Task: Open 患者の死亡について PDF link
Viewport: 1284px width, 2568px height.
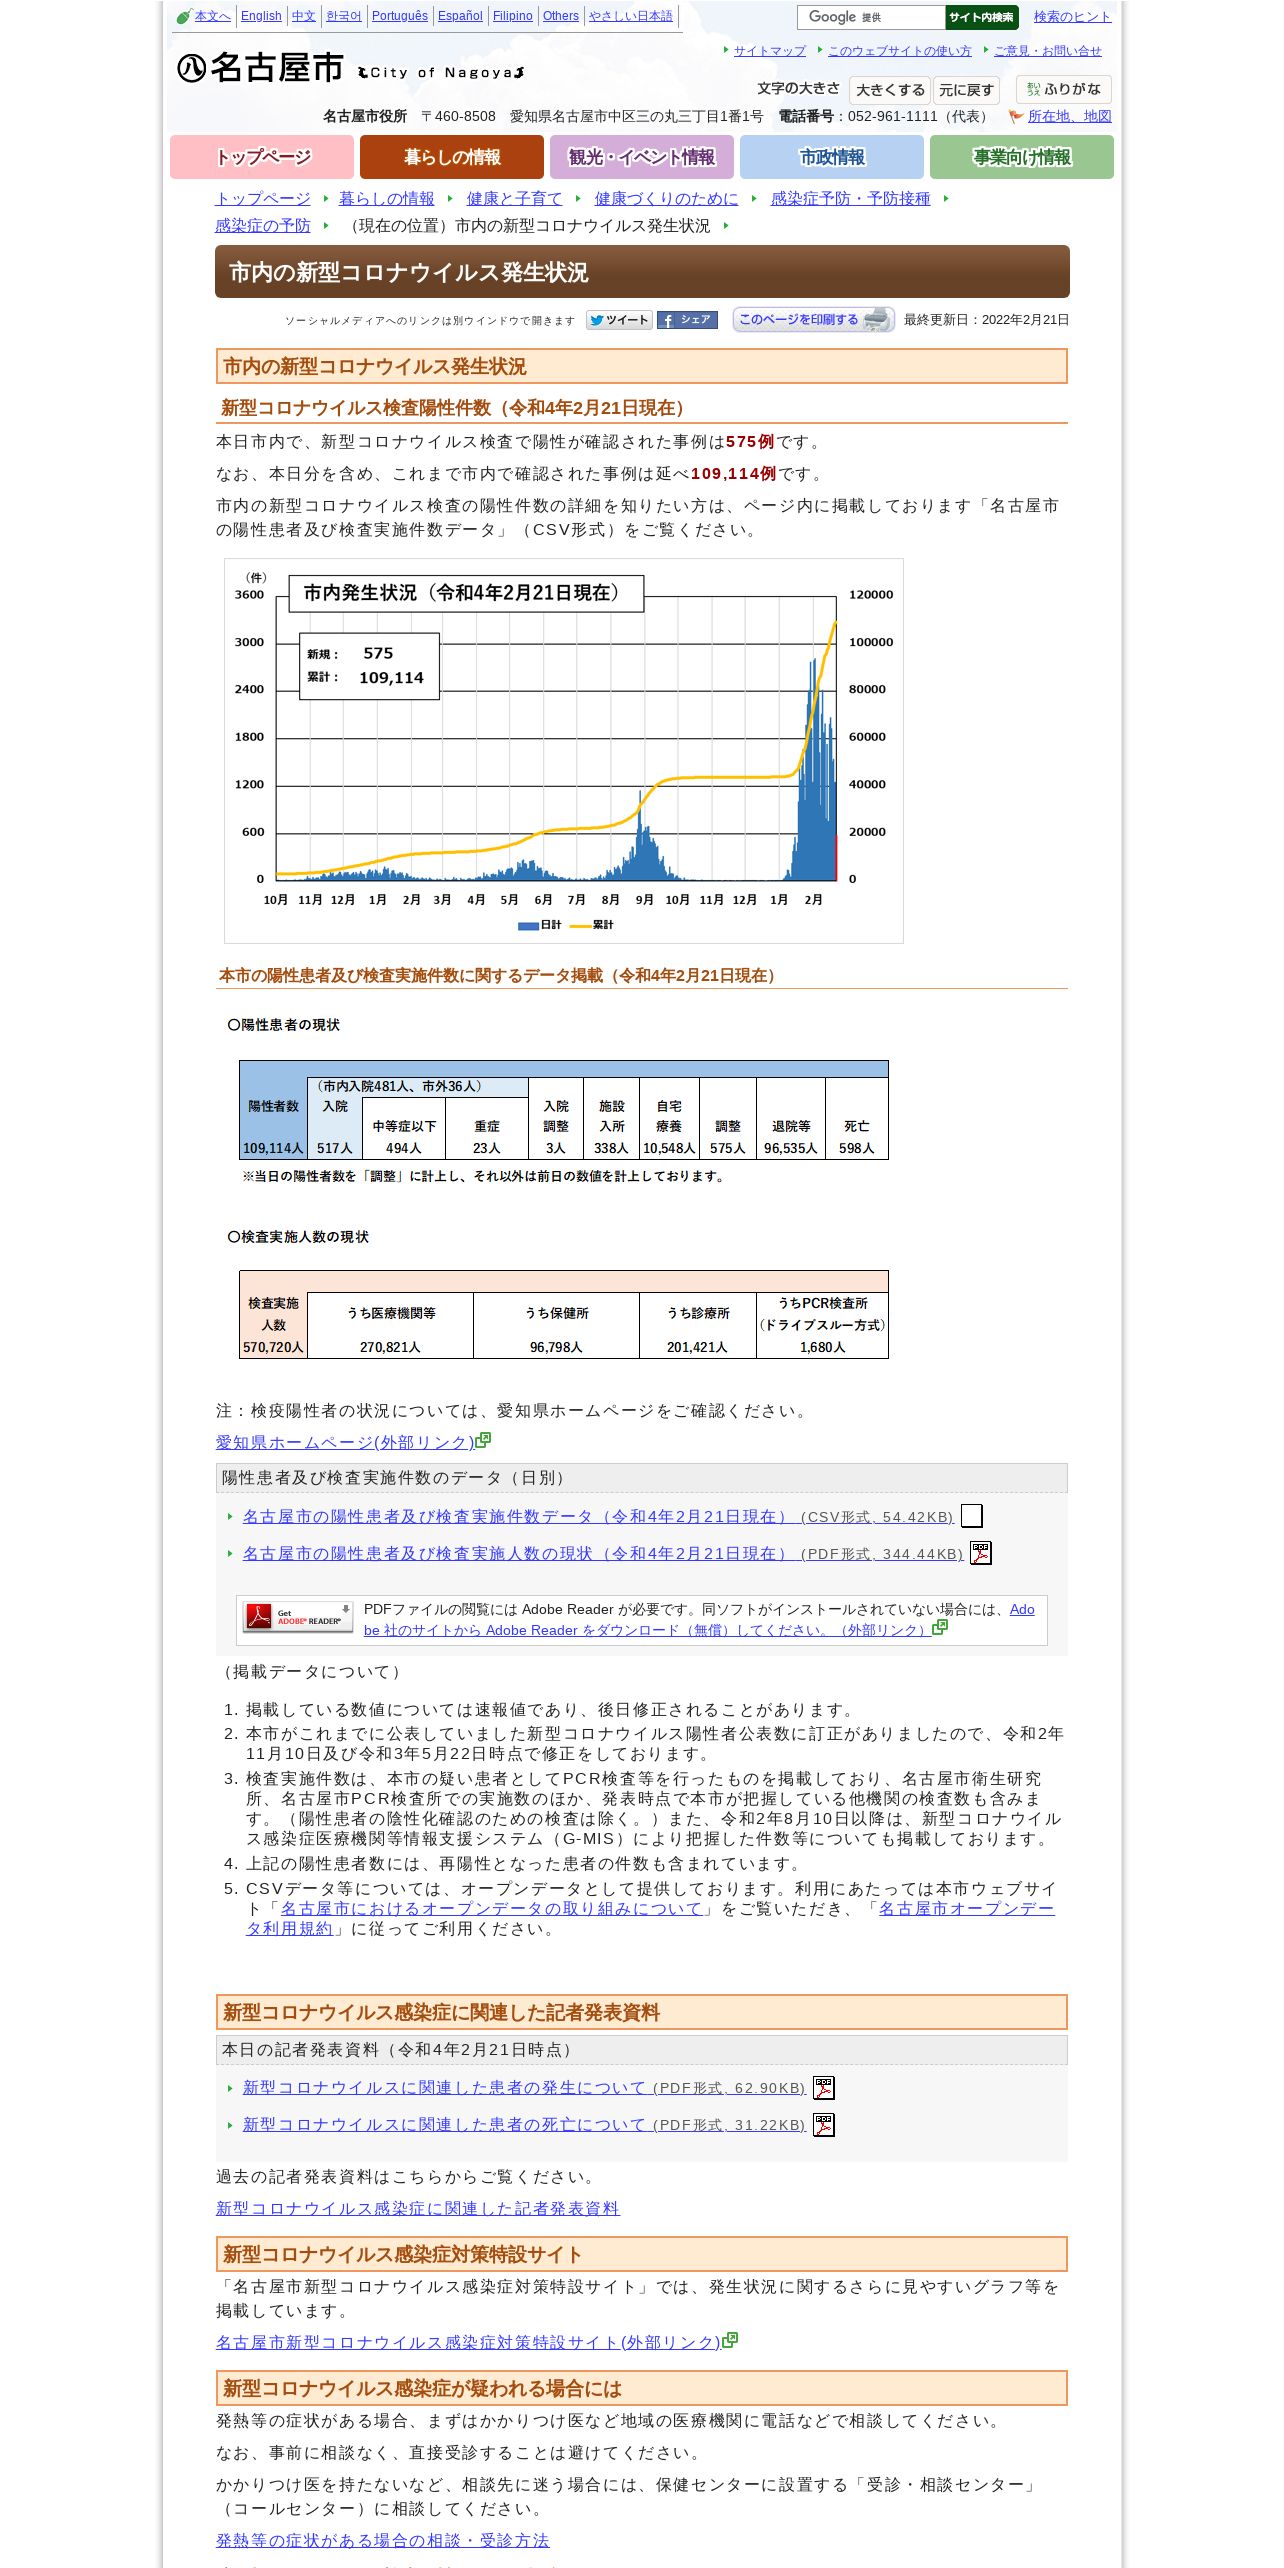Action: [524, 2125]
